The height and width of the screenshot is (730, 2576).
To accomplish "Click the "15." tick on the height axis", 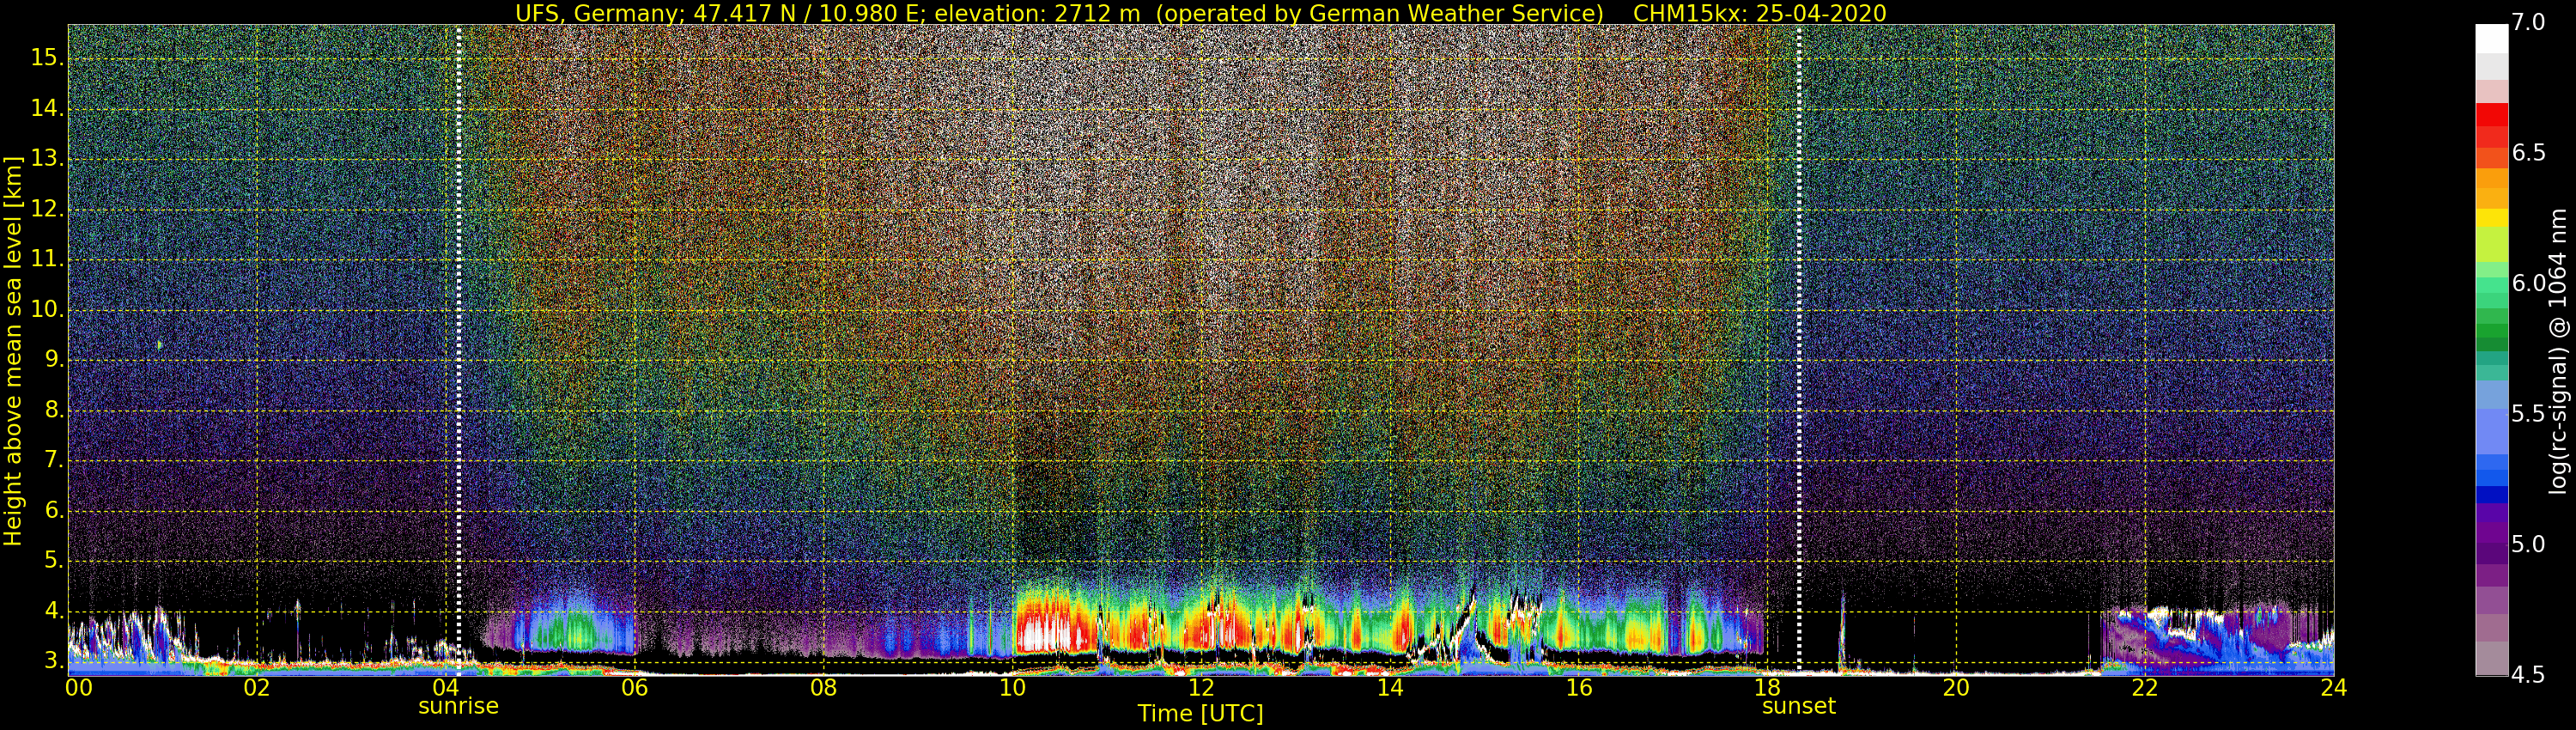I will click(x=47, y=58).
